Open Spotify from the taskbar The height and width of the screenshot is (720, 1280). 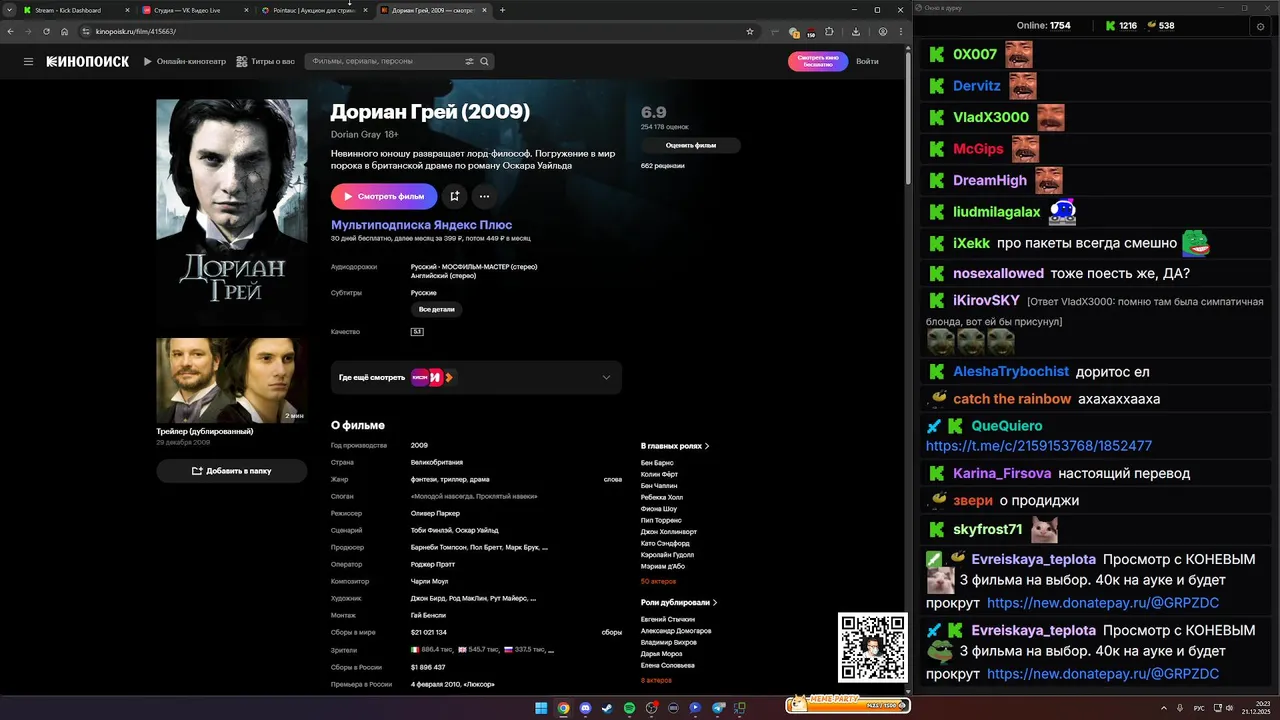coord(629,708)
